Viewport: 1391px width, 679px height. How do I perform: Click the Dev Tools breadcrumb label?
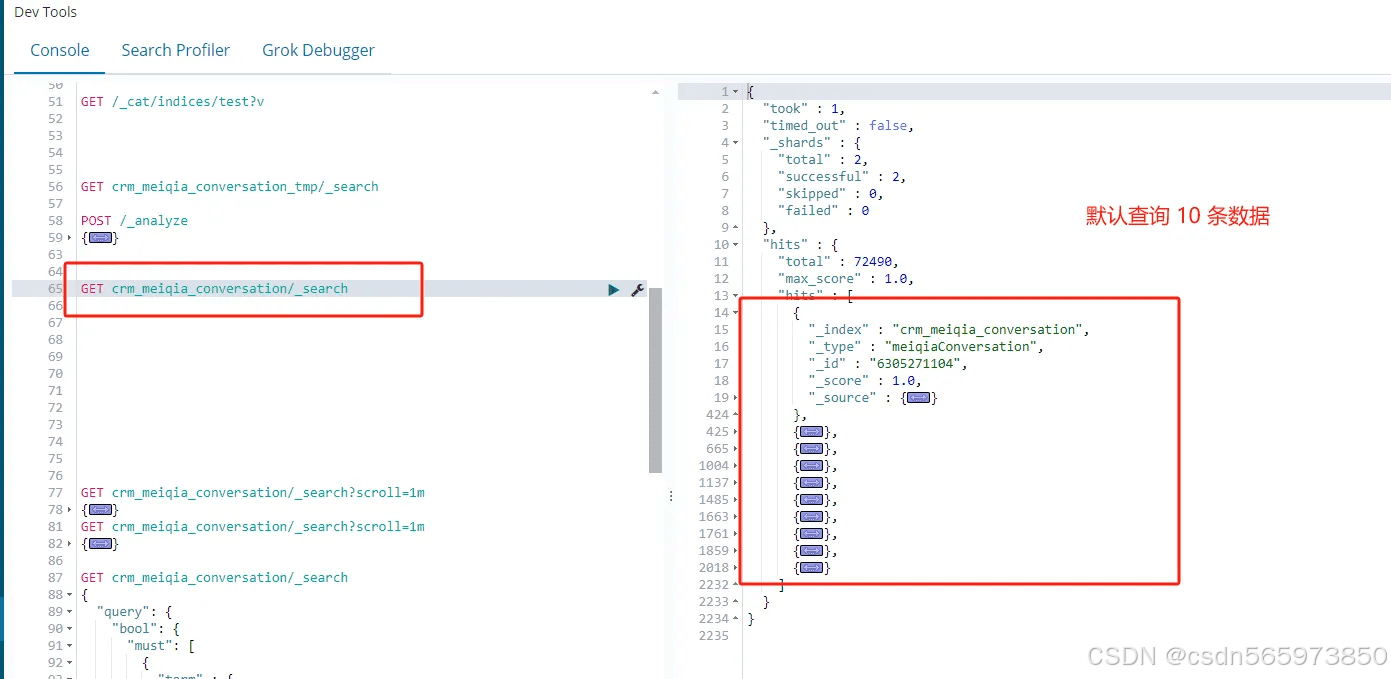(x=45, y=12)
